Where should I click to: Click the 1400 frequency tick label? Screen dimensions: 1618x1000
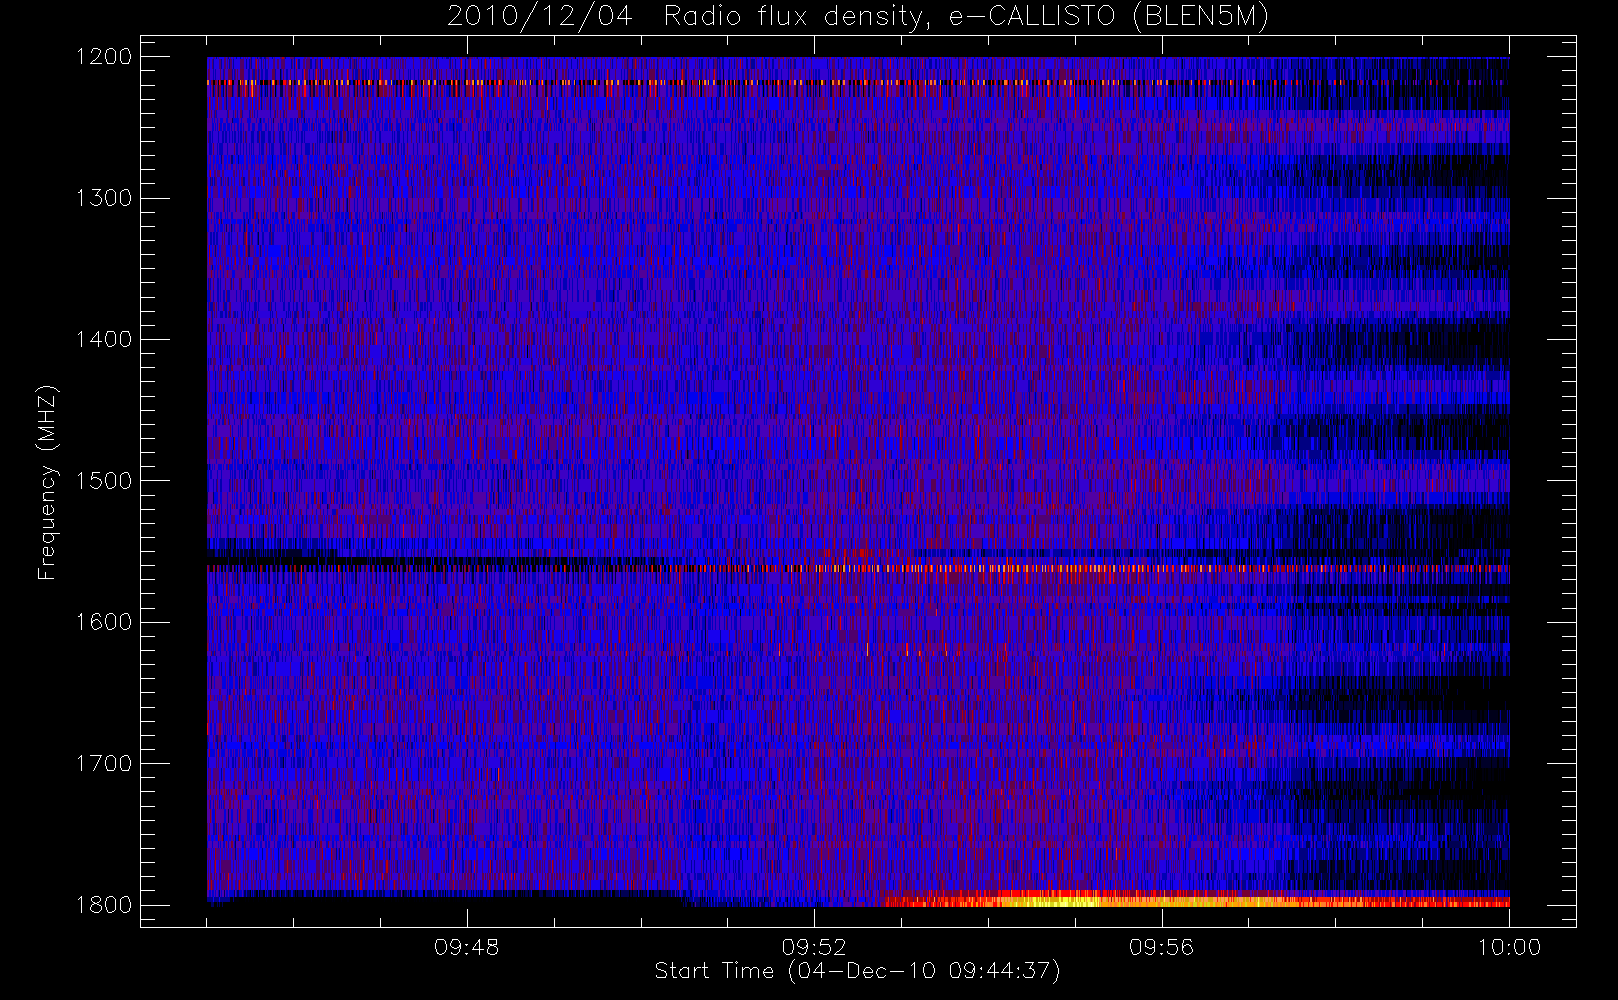tap(104, 340)
